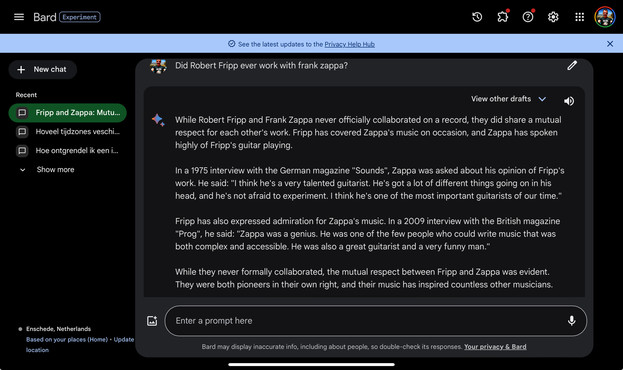This screenshot has height=370, width=623.
Task: Open the Google account avatar
Action: [x=604, y=17]
